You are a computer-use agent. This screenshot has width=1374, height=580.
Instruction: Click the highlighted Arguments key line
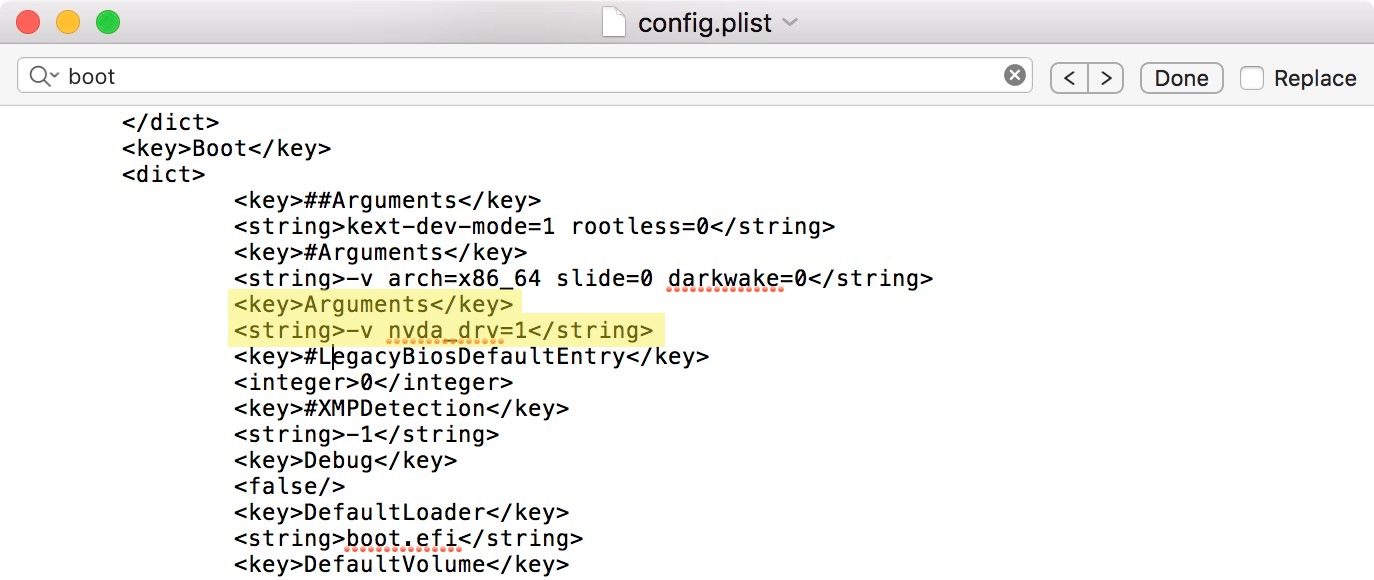[374, 304]
